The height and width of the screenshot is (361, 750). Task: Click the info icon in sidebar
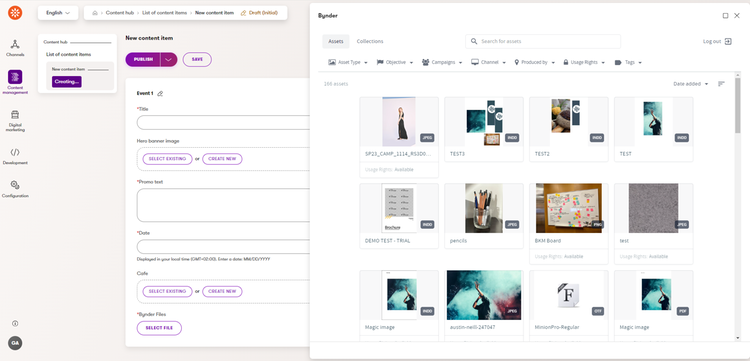(x=15, y=324)
